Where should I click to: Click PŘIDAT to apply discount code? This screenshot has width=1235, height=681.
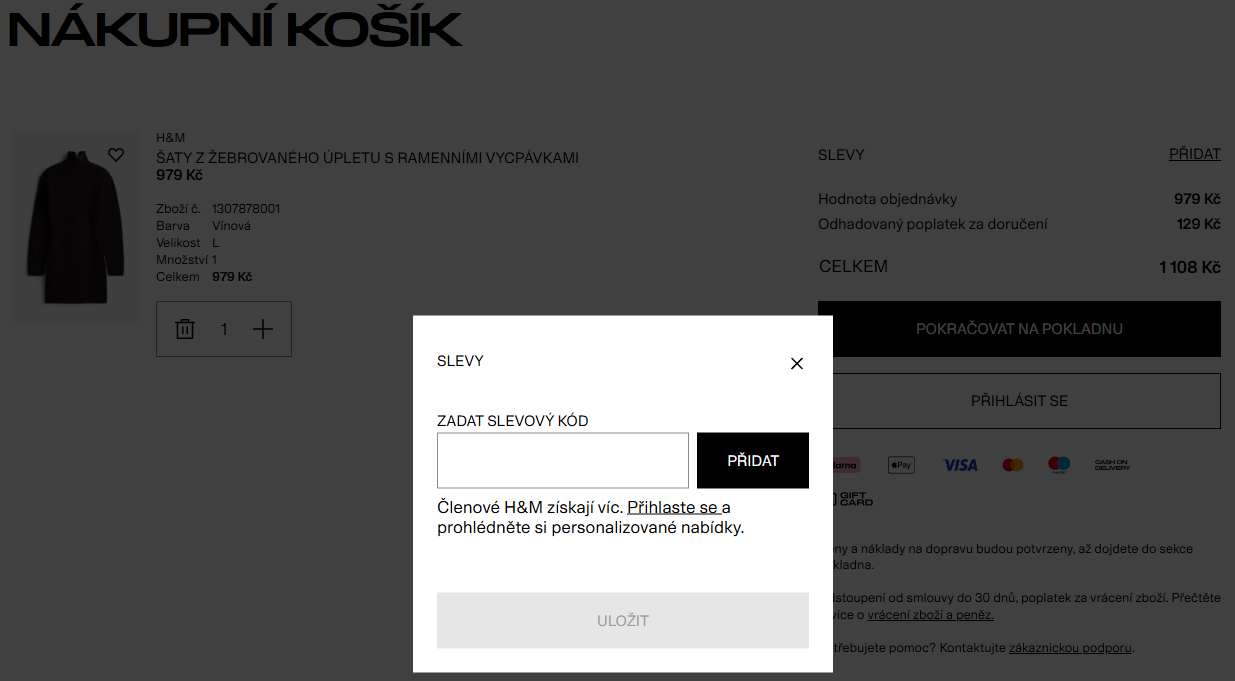[752, 460]
